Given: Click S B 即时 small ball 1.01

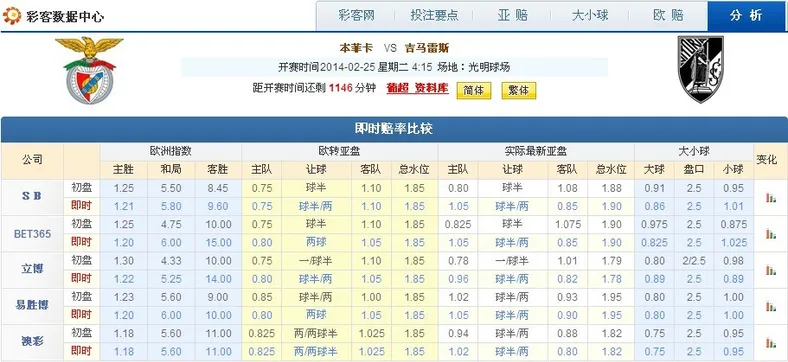Looking at the screenshot, I should coord(733,207).
